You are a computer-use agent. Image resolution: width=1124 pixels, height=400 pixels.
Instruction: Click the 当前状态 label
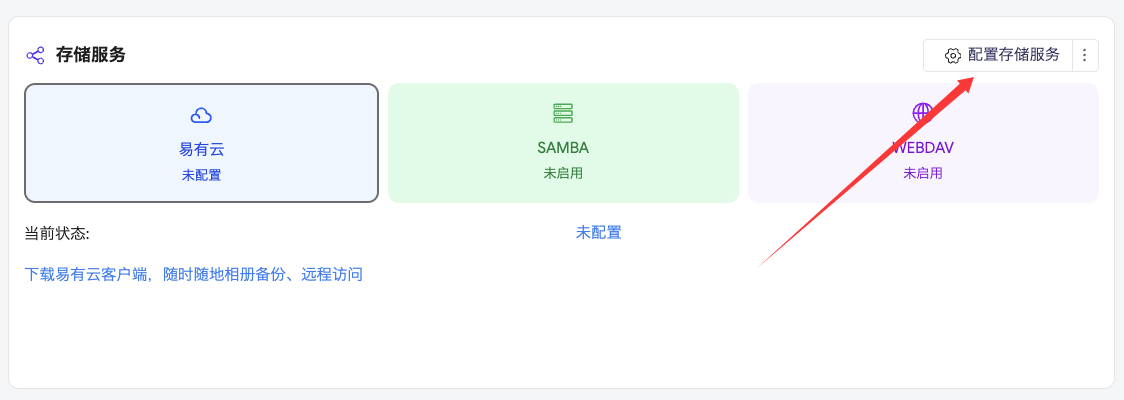coord(57,234)
